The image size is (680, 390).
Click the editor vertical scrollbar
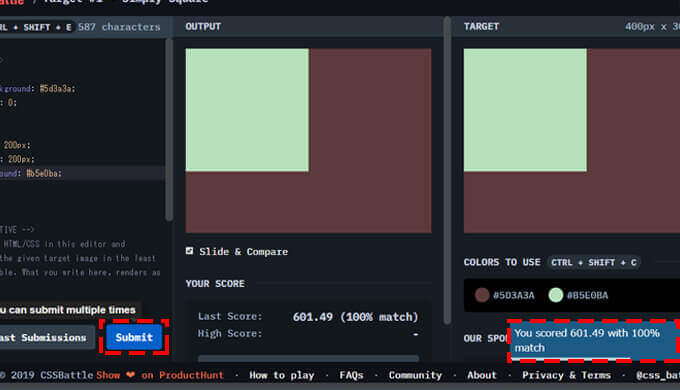169,129
